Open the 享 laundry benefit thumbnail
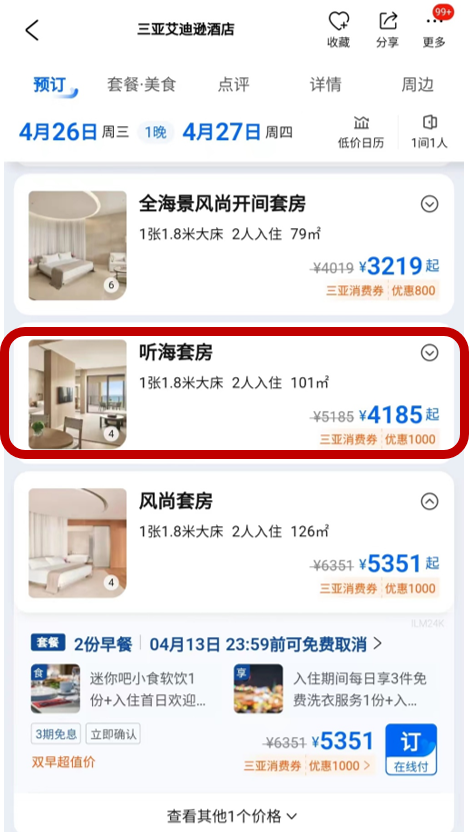The image size is (469, 832). [258, 688]
